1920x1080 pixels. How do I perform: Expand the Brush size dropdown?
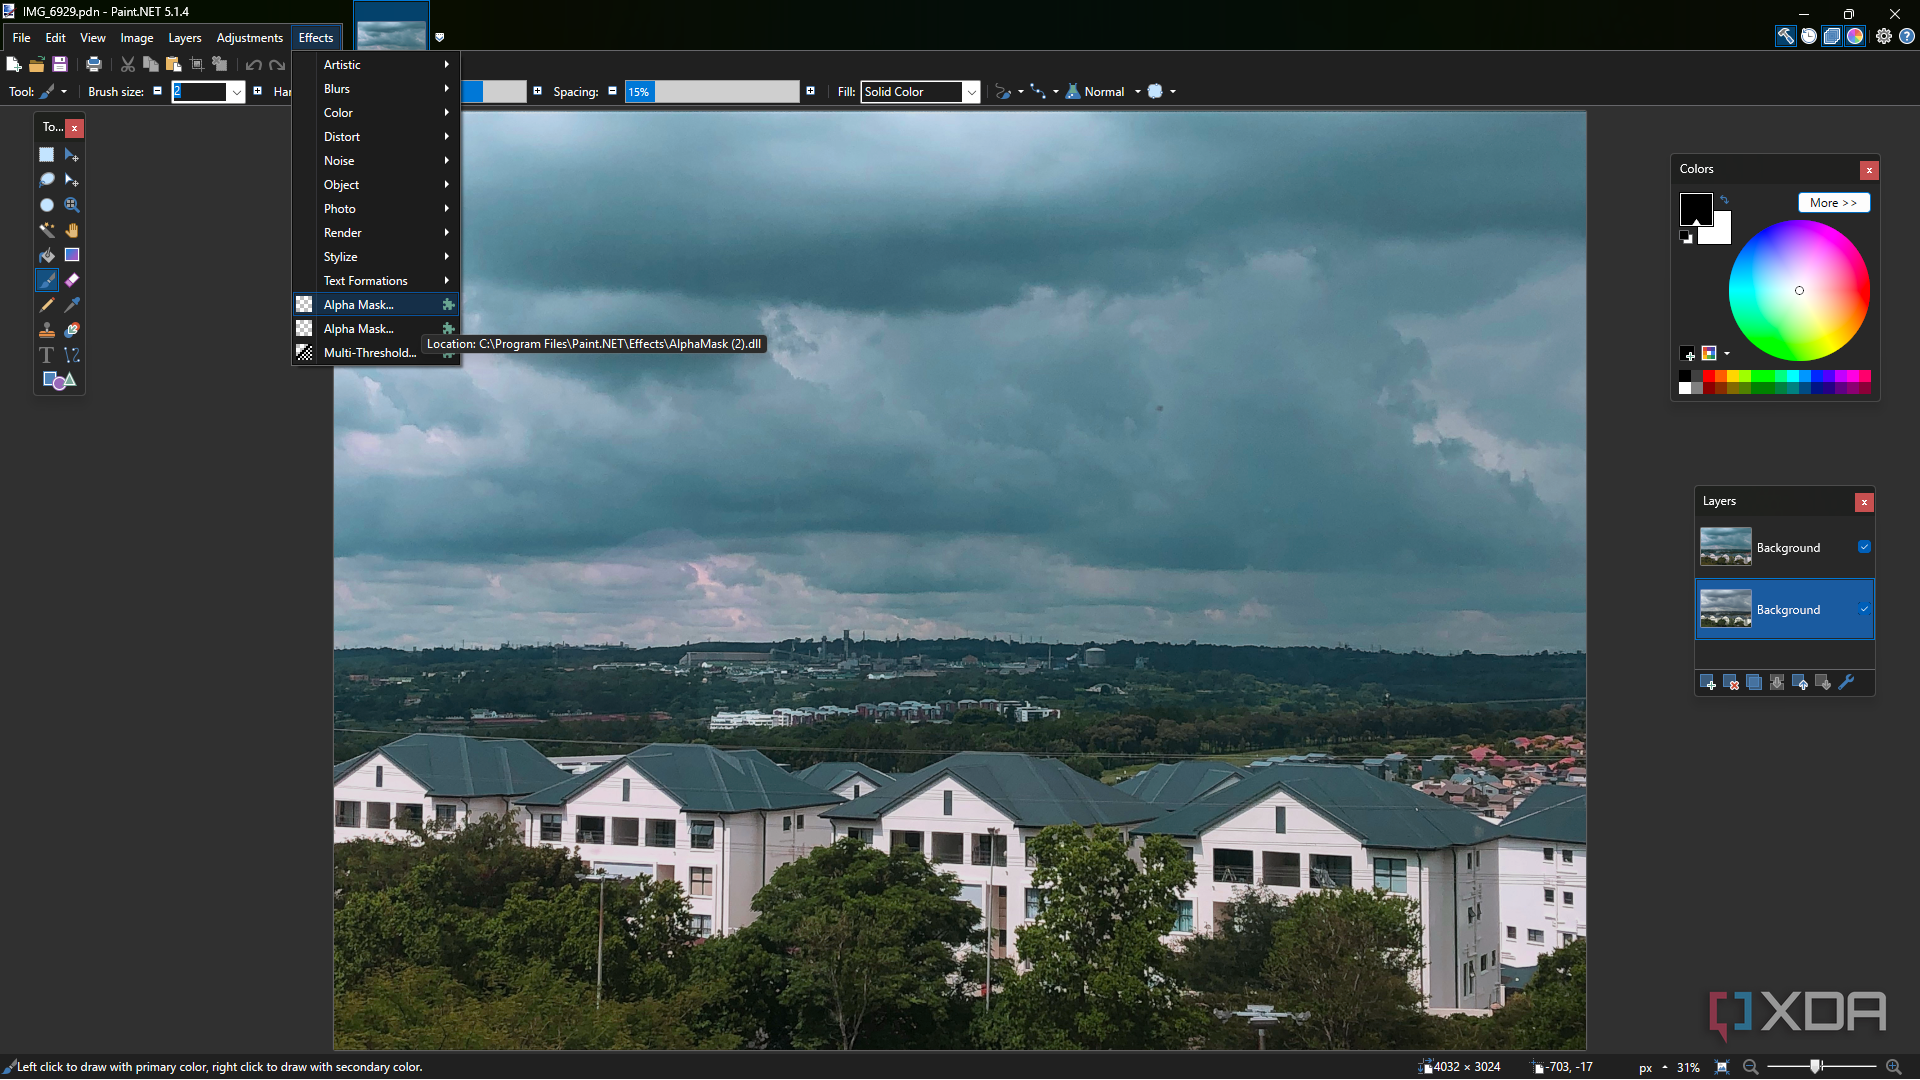[237, 92]
